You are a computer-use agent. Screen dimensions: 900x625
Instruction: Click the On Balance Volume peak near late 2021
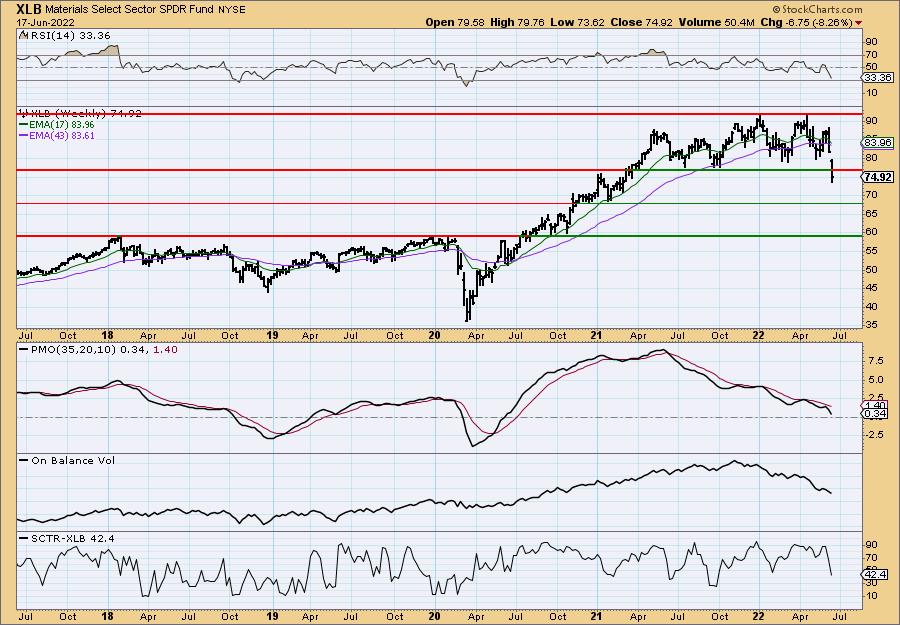click(x=734, y=461)
